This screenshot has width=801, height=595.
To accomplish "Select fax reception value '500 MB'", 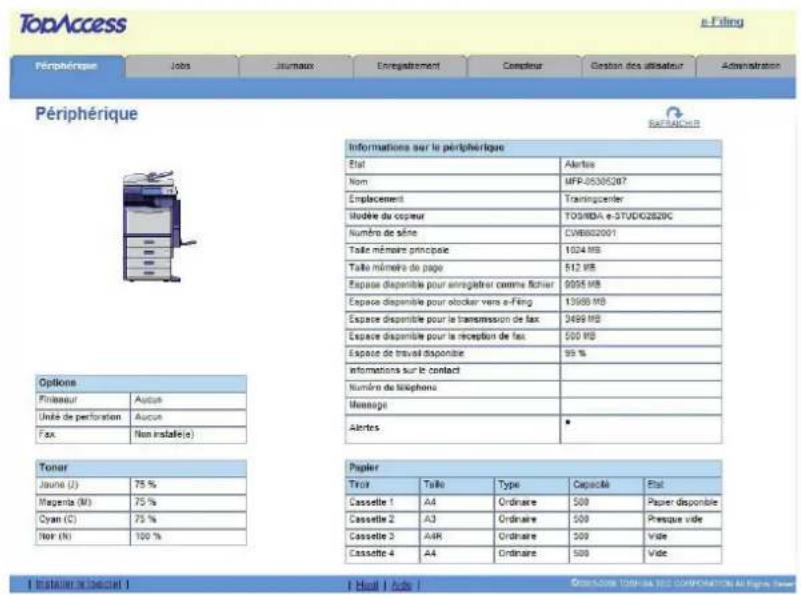I will tap(580, 336).
